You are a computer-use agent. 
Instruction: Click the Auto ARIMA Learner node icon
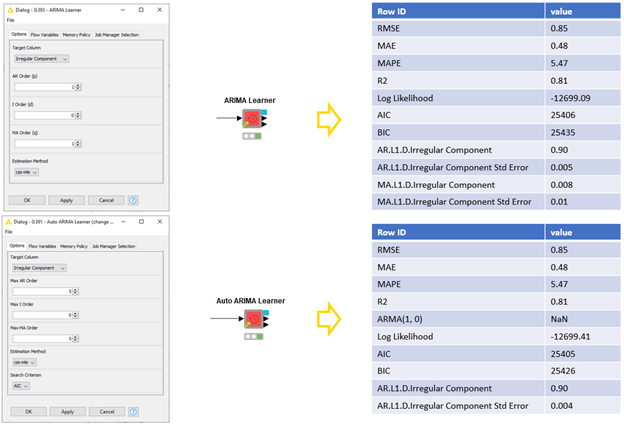[x=253, y=320]
